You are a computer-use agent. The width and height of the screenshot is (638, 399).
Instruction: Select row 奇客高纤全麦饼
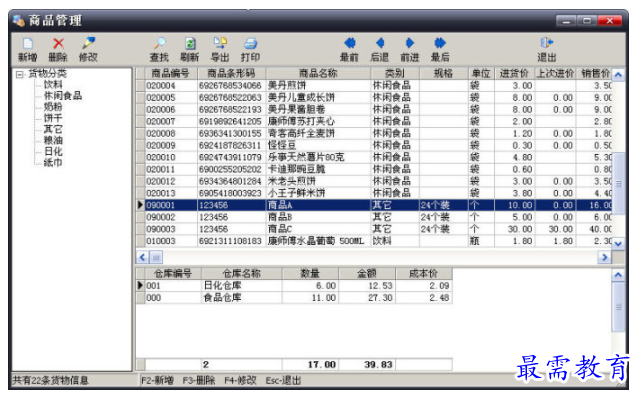pos(374,133)
